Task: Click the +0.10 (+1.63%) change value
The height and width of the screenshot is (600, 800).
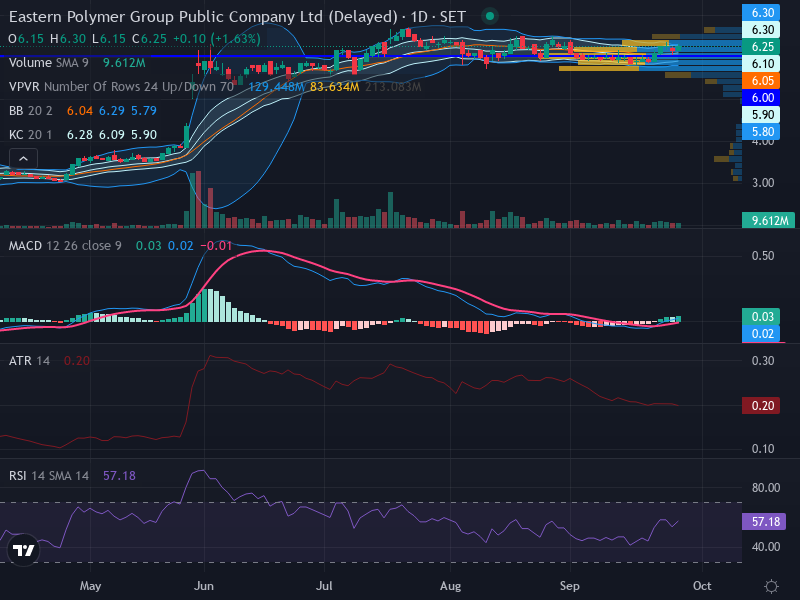Action: [x=217, y=39]
